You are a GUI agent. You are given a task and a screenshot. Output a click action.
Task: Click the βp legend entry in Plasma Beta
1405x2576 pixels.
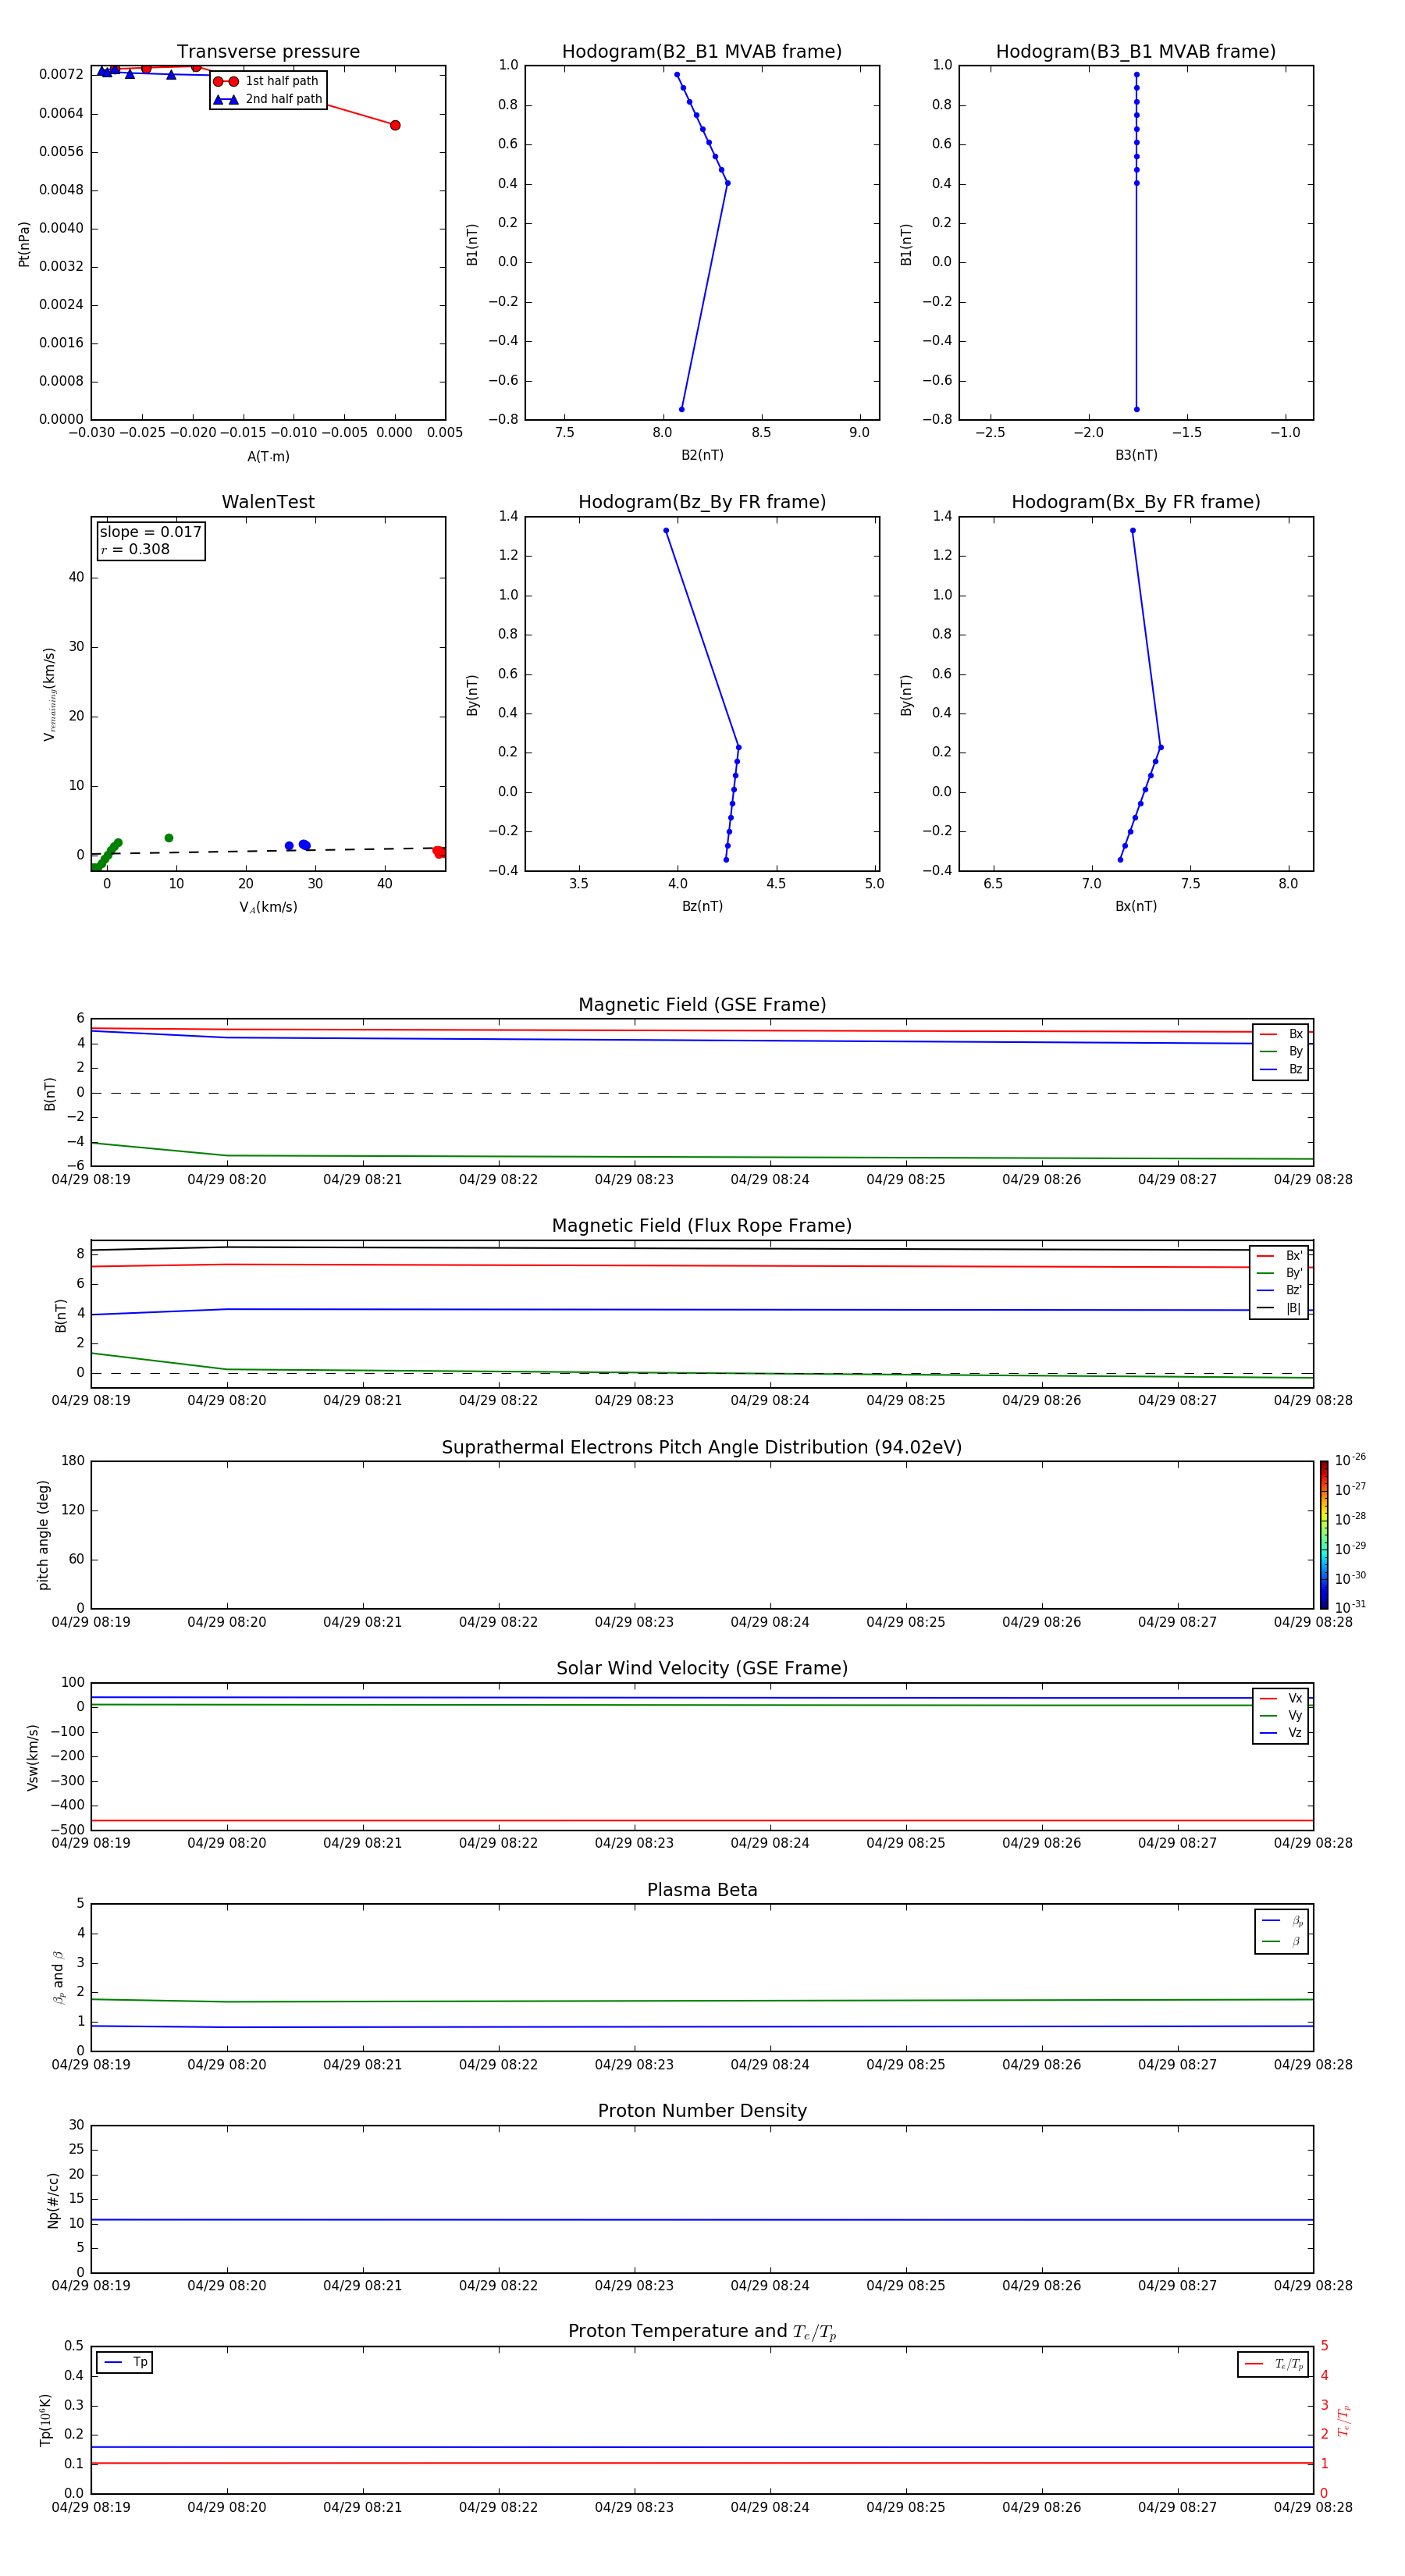(1282, 1921)
